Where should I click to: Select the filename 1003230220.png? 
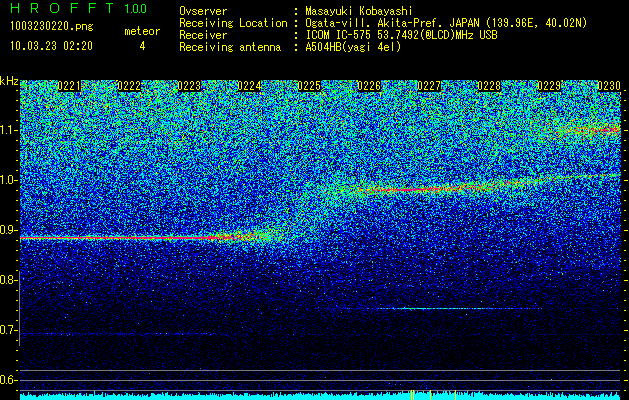coord(52,26)
